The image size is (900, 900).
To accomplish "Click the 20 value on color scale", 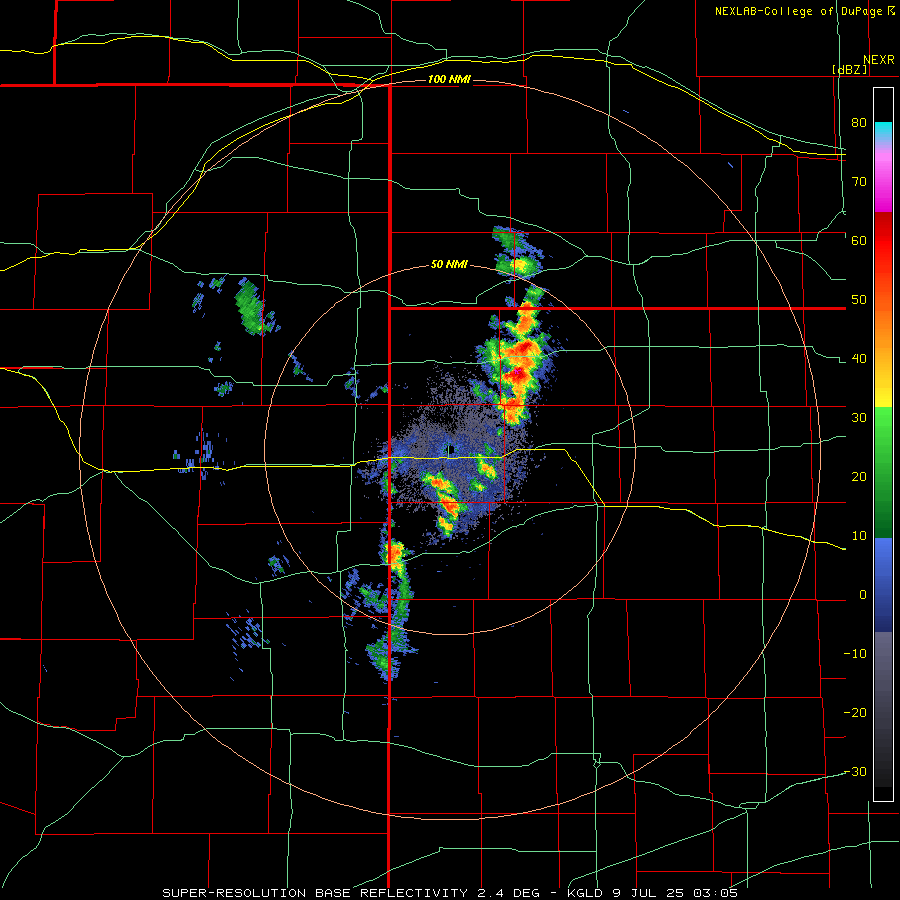I will pos(859,477).
